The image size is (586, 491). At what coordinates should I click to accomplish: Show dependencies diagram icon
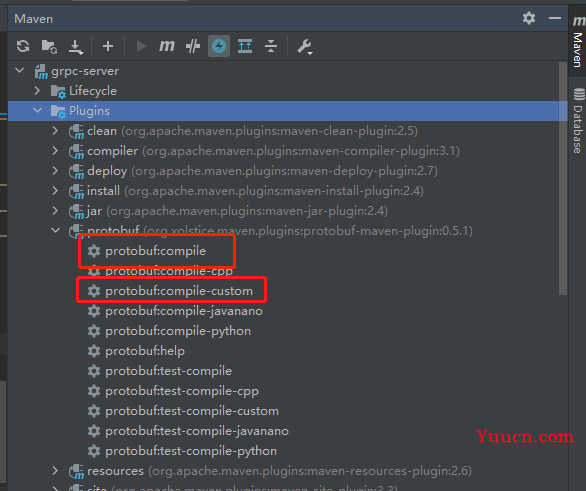click(245, 46)
